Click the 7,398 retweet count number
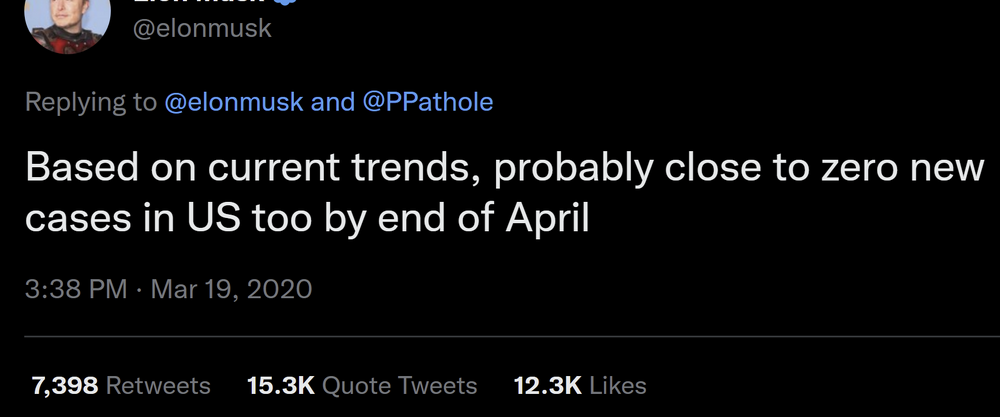The width and height of the screenshot is (1000, 417). tap(62, 385)
